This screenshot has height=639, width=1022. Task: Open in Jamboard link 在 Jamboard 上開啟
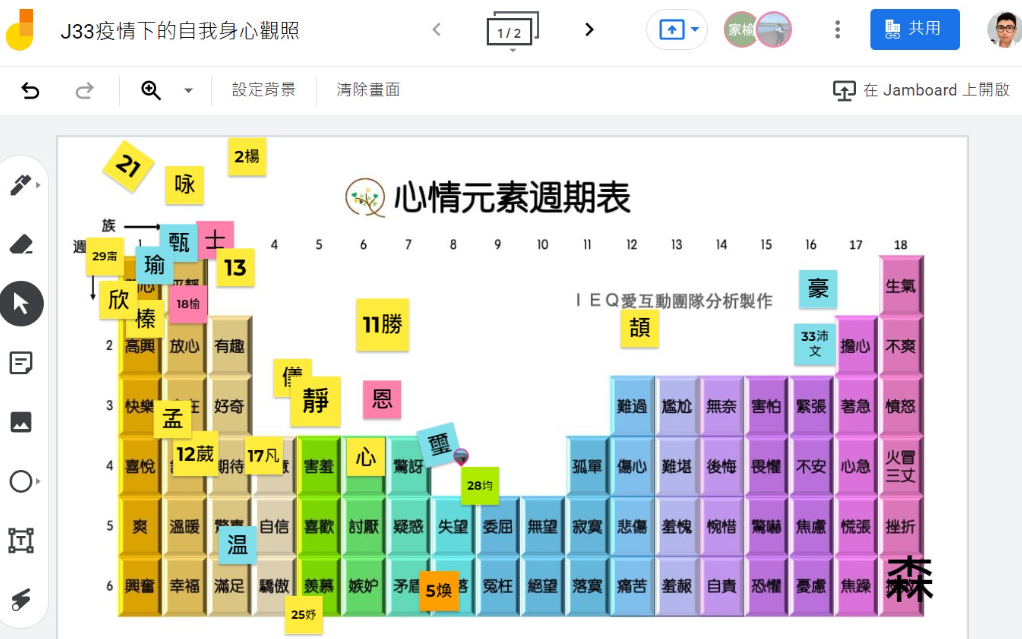tap(921, 90)
